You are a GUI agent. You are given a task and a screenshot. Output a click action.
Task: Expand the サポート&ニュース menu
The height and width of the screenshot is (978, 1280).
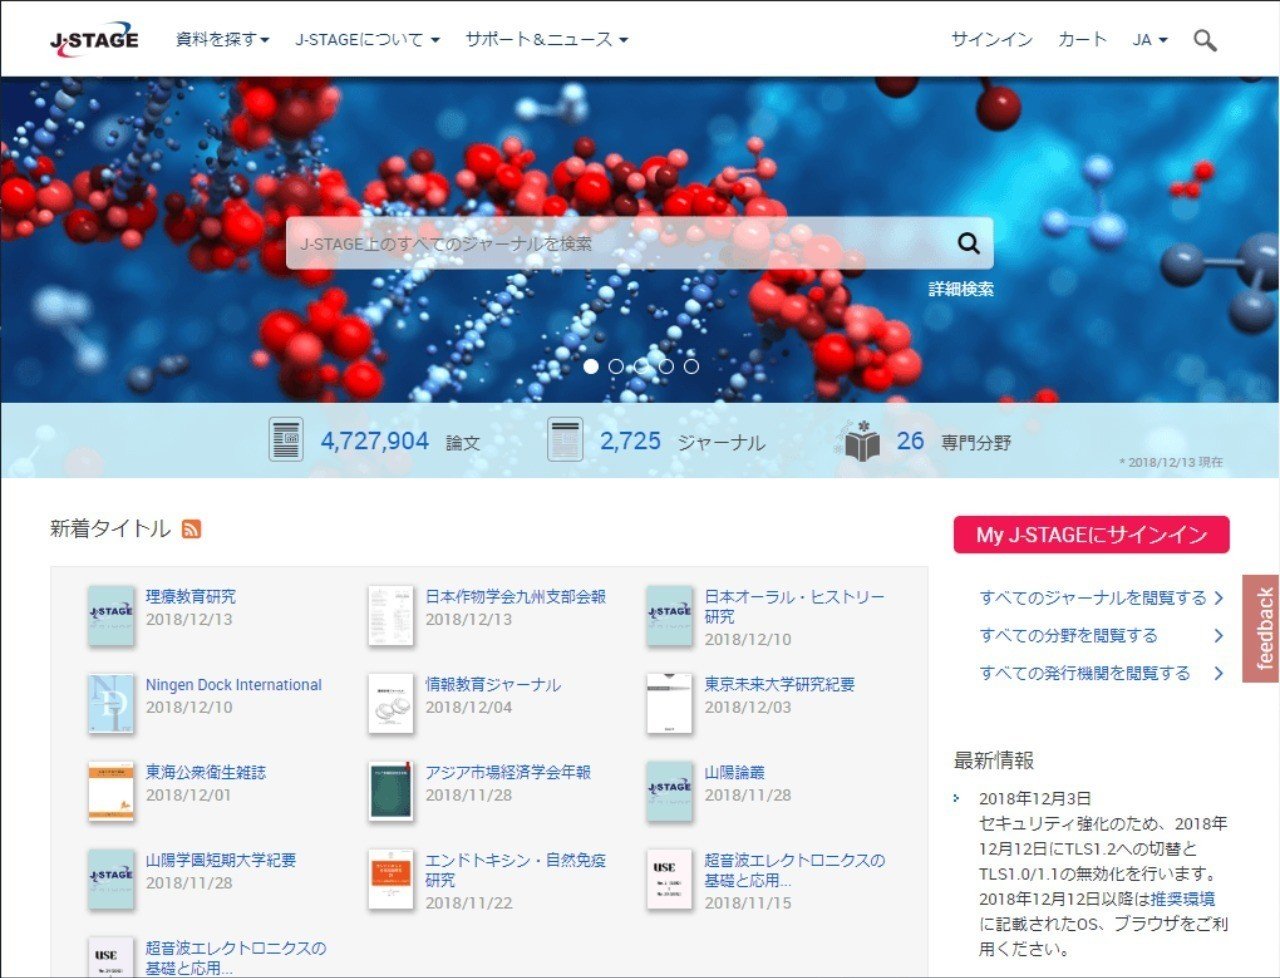point(546,40)
